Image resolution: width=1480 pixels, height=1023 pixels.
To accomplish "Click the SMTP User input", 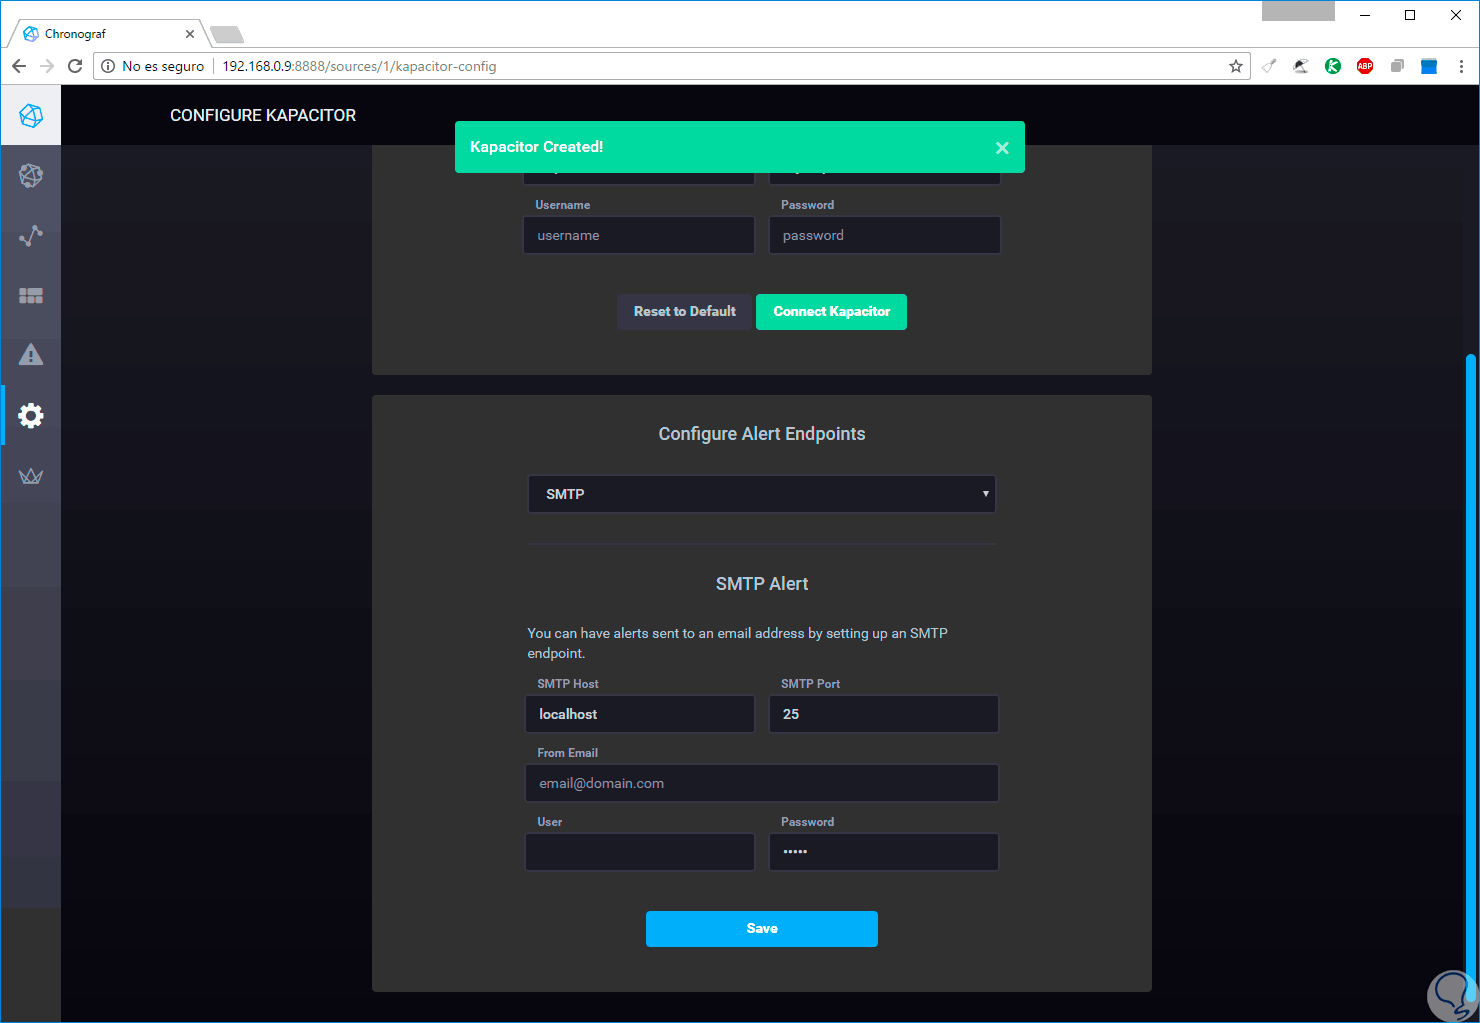I will coord(640,852).
